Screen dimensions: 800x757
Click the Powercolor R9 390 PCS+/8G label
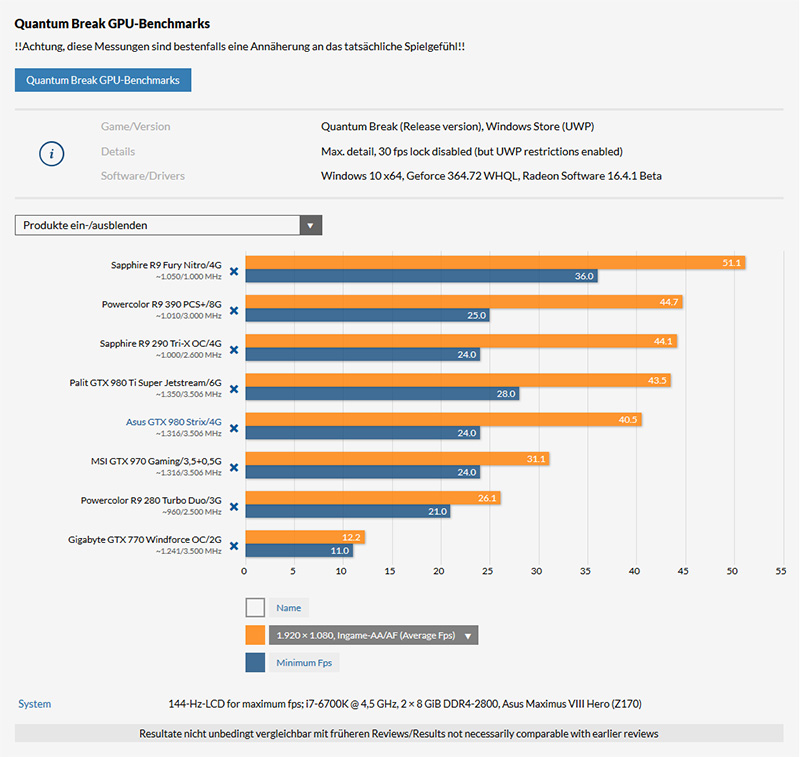click(162, 305)
